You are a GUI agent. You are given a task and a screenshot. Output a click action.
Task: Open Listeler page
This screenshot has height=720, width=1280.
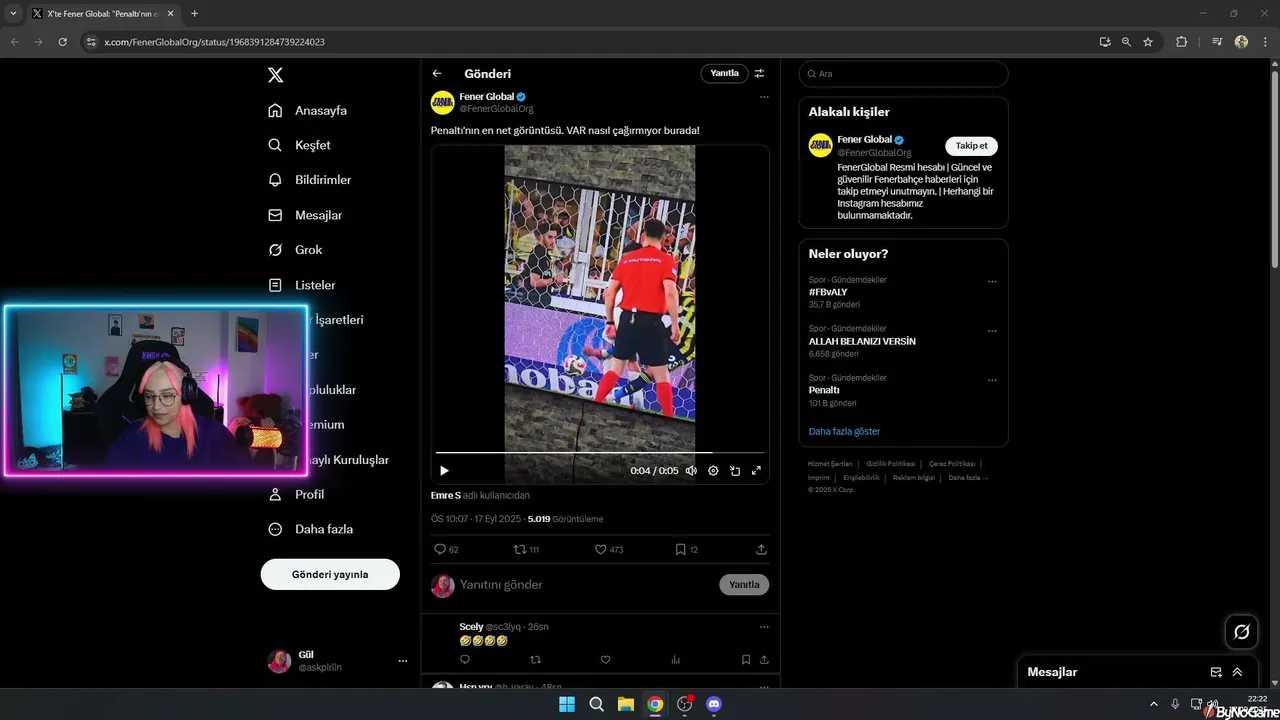[x=302, y=285]
